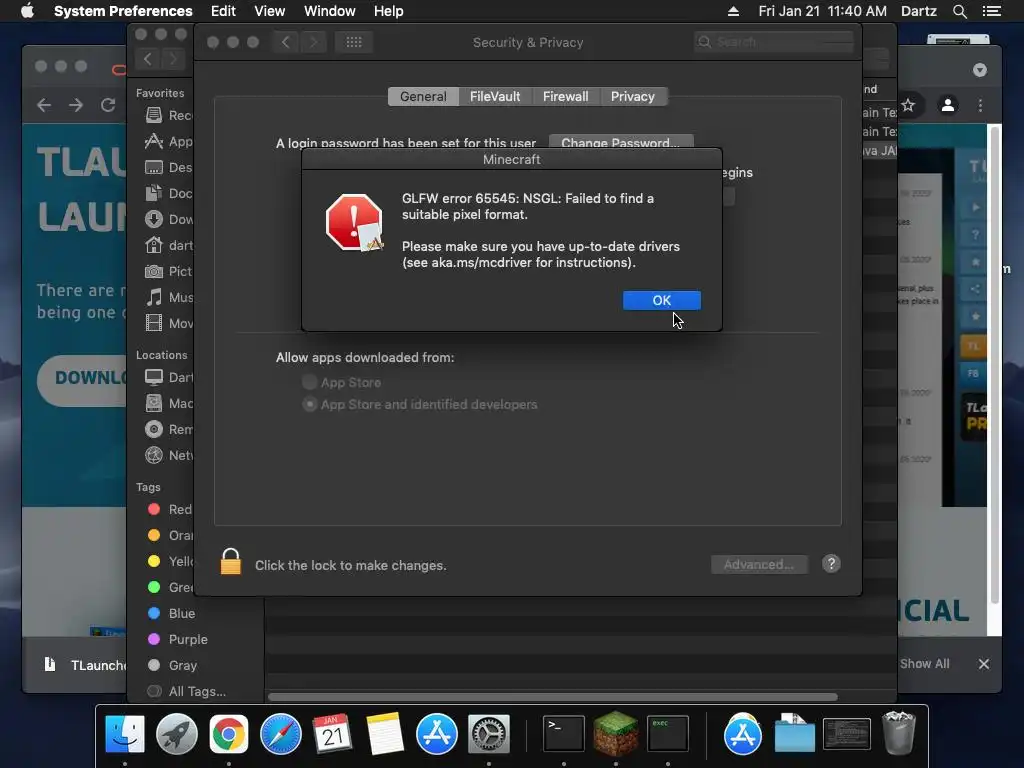Switch to the Firewall tab
The image size is (1024, 768).
(x=566, y=97)
